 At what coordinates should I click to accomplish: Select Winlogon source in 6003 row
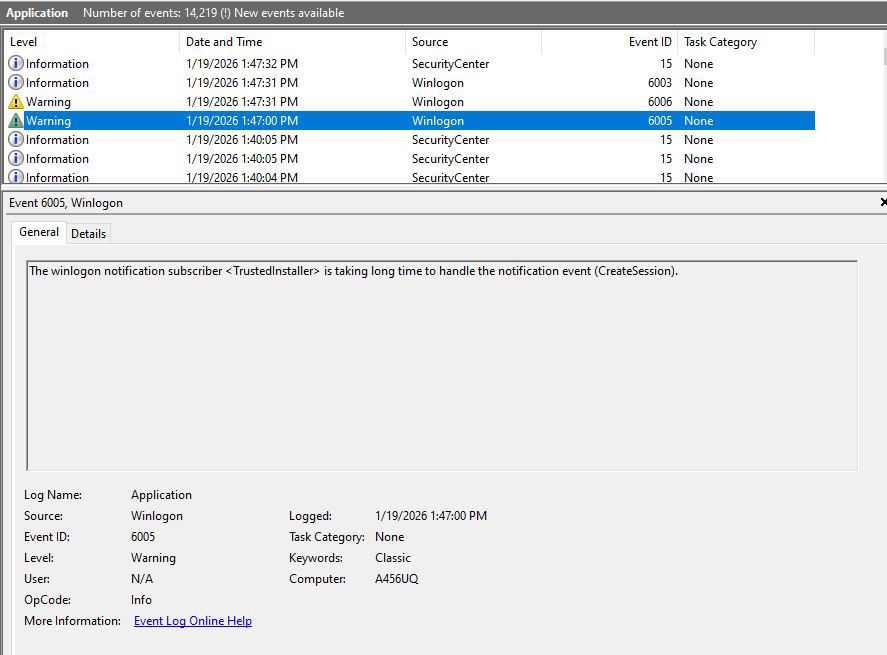click(x=438, y=83)
